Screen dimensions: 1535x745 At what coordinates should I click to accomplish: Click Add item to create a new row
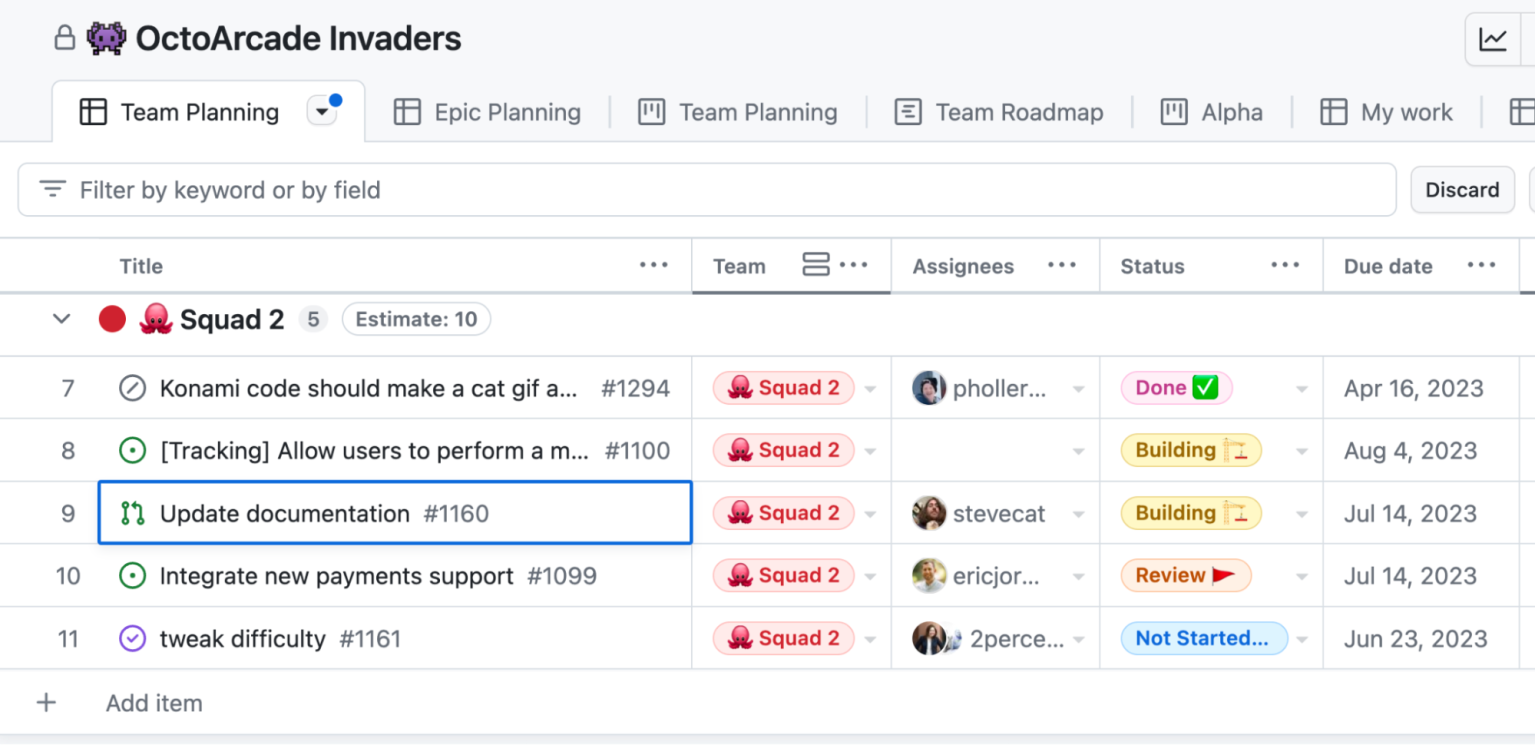click(x=153, y=702)
